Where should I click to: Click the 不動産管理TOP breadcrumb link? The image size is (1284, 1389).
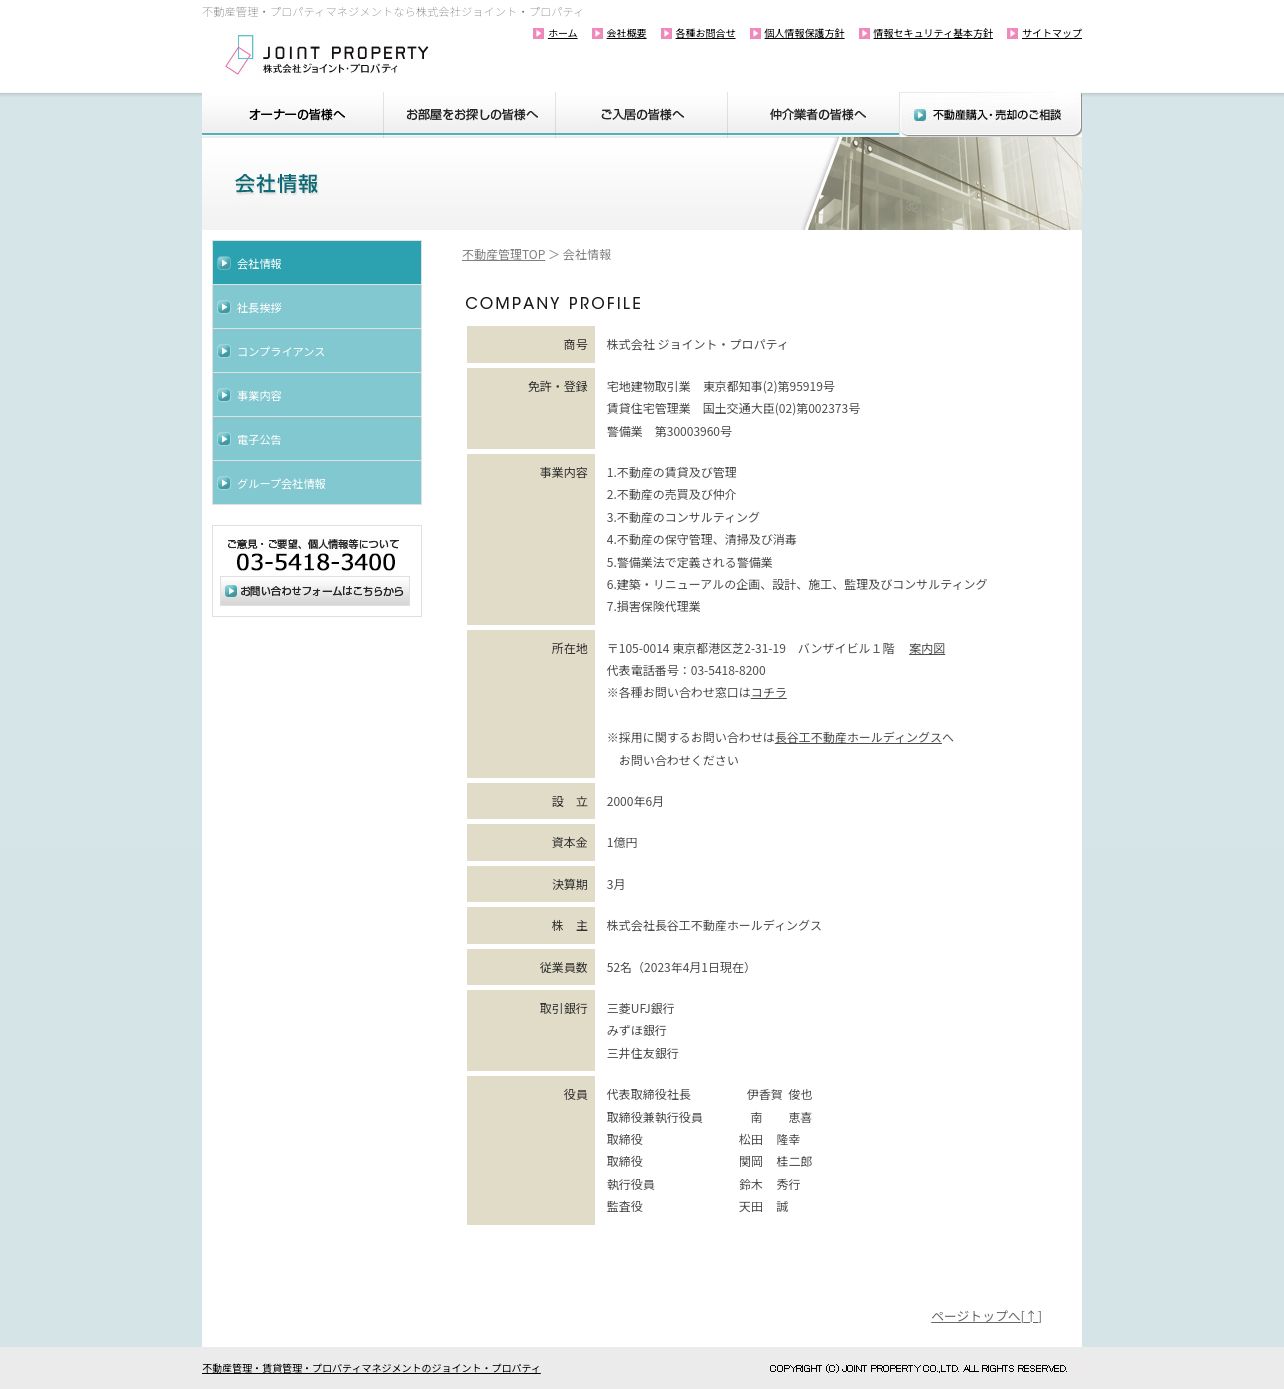pos(503,255)
